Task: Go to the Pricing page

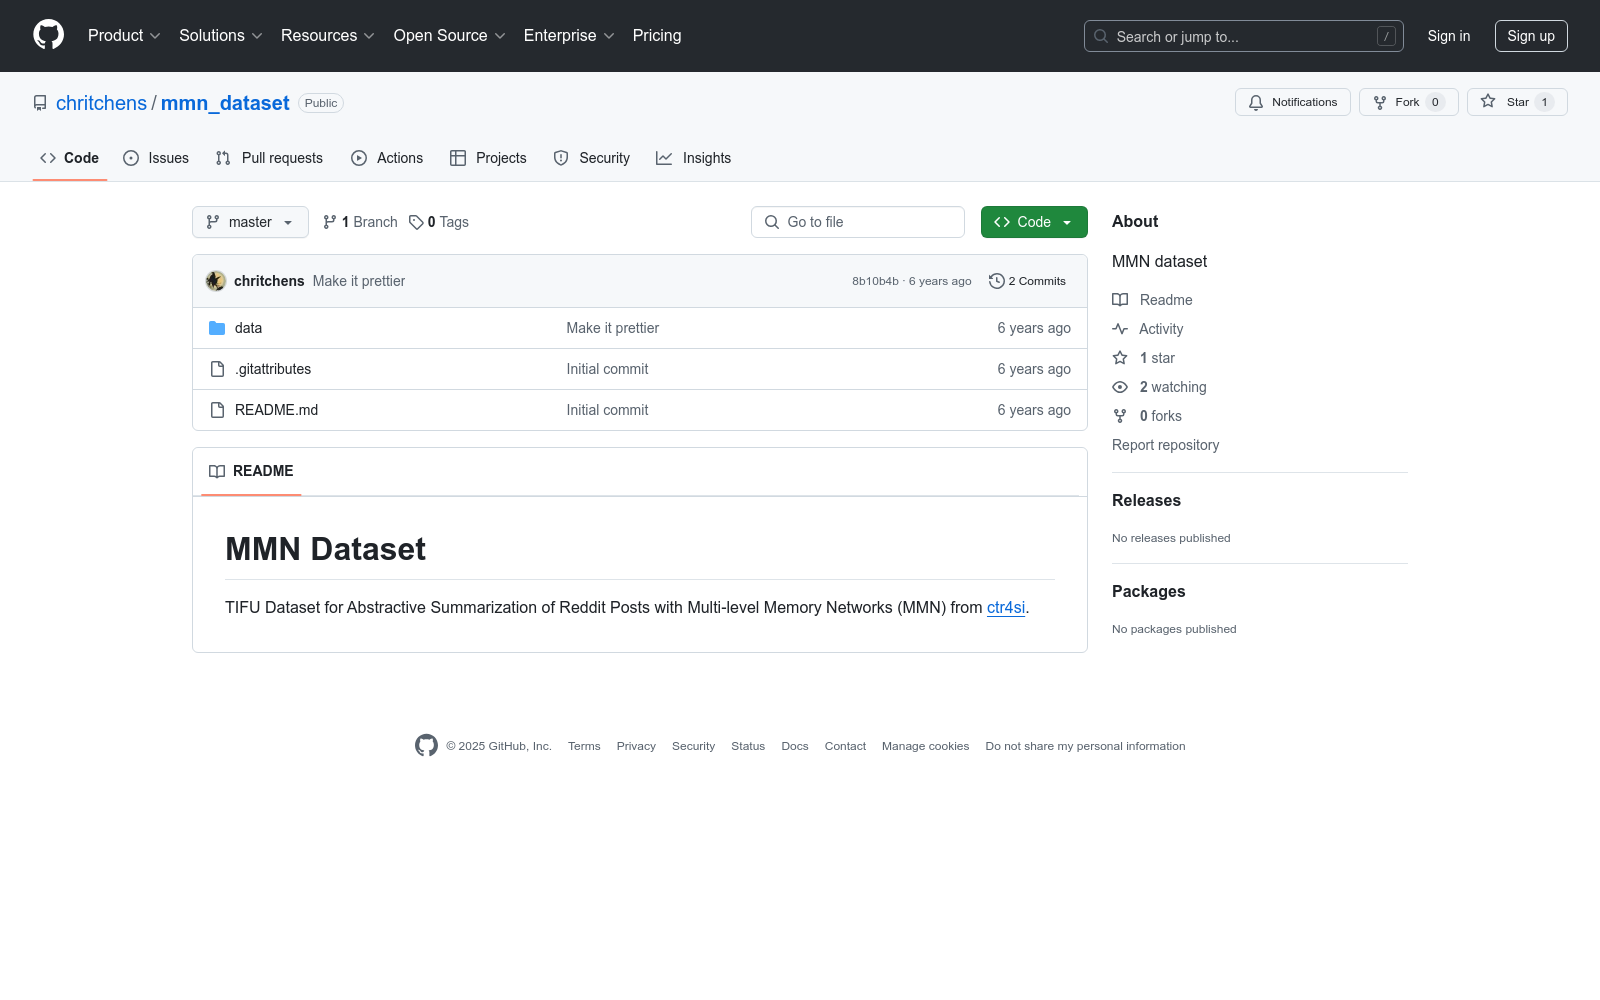Action: click(657, 36)
